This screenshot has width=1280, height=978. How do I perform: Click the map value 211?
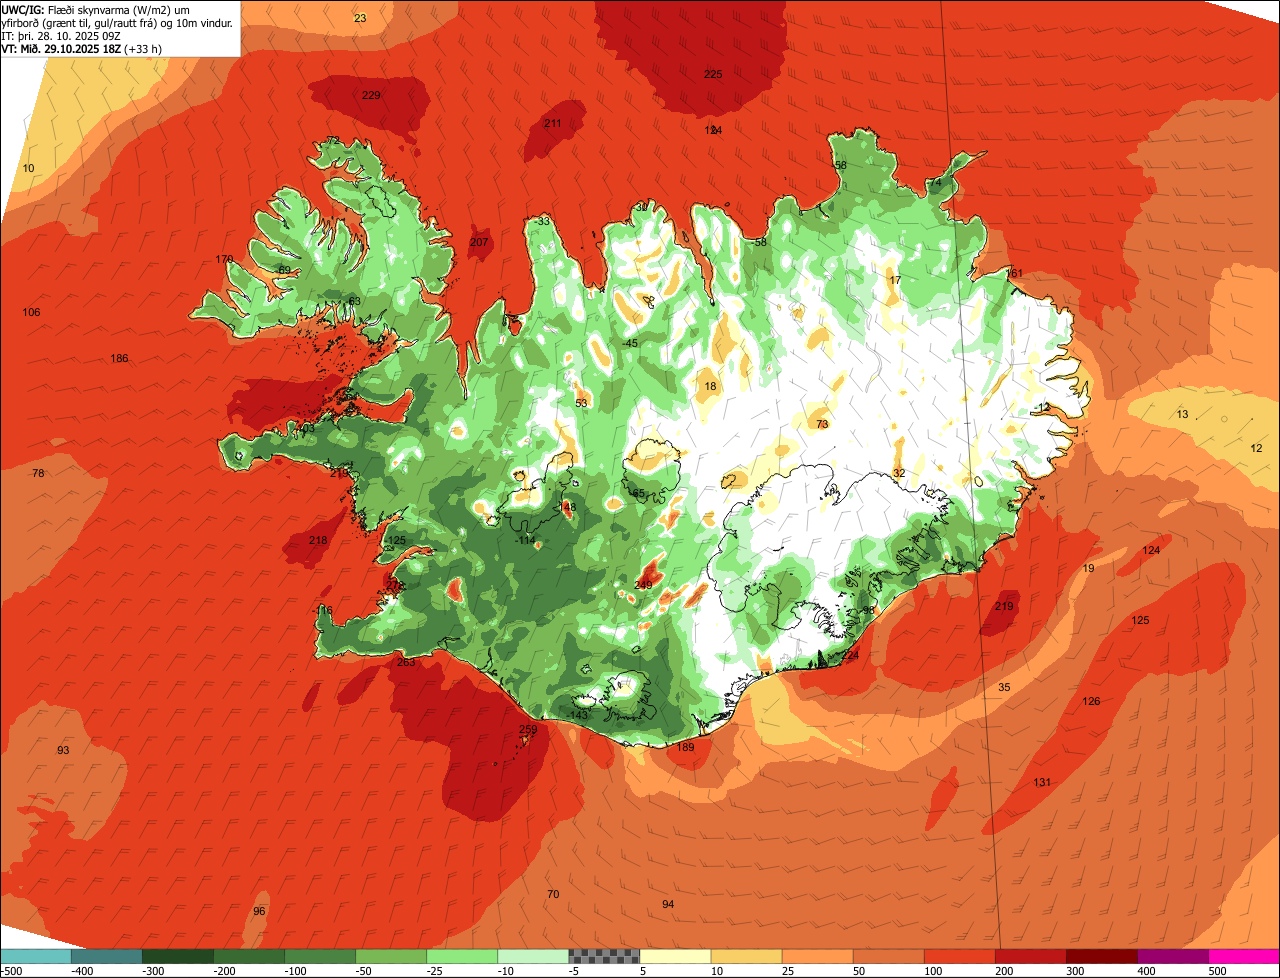[x=552, y=123]
